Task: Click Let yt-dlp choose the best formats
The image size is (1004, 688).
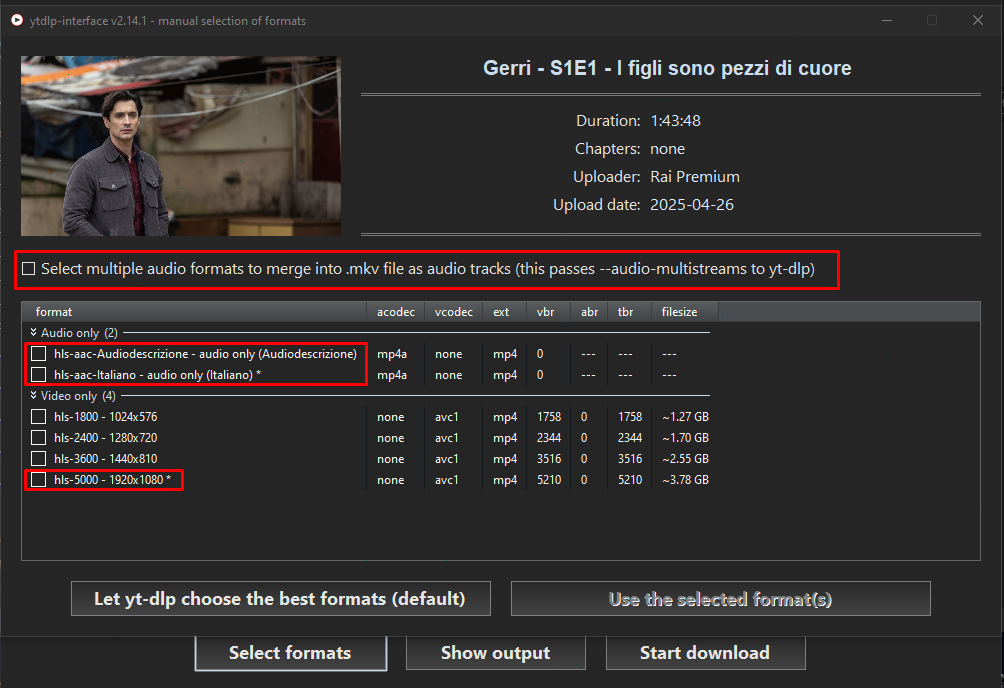Action: click(280, 598)
